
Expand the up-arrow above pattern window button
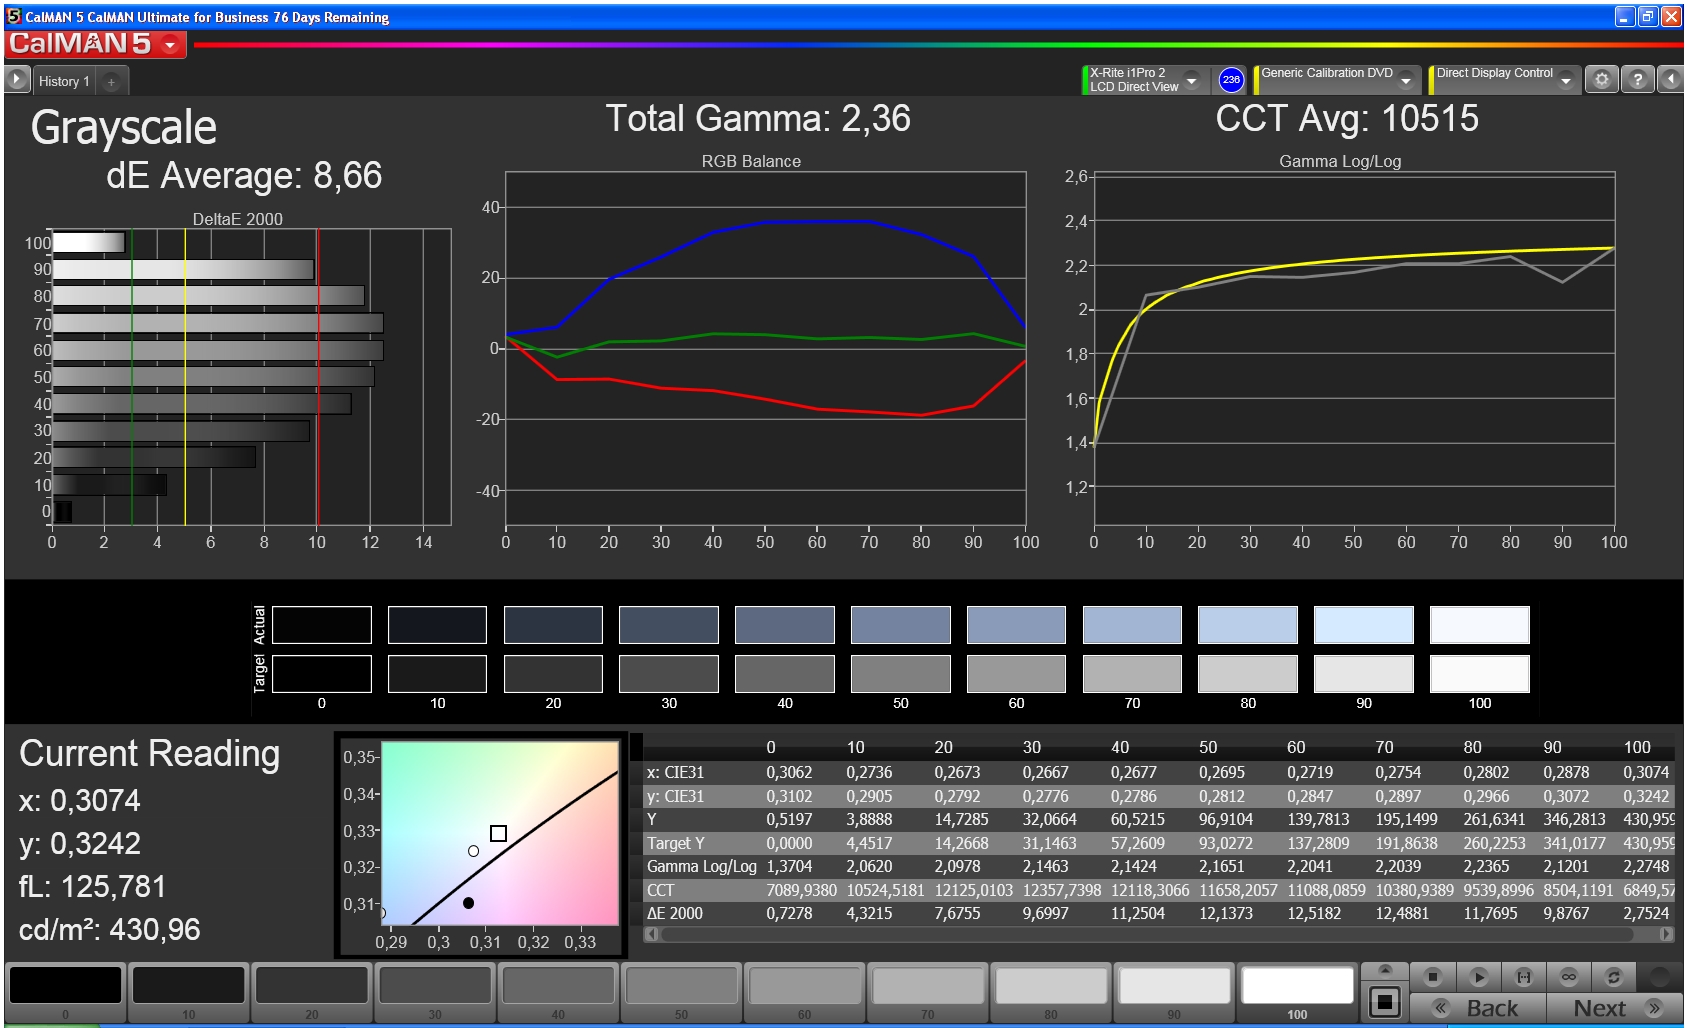[x=1385, y=970]
